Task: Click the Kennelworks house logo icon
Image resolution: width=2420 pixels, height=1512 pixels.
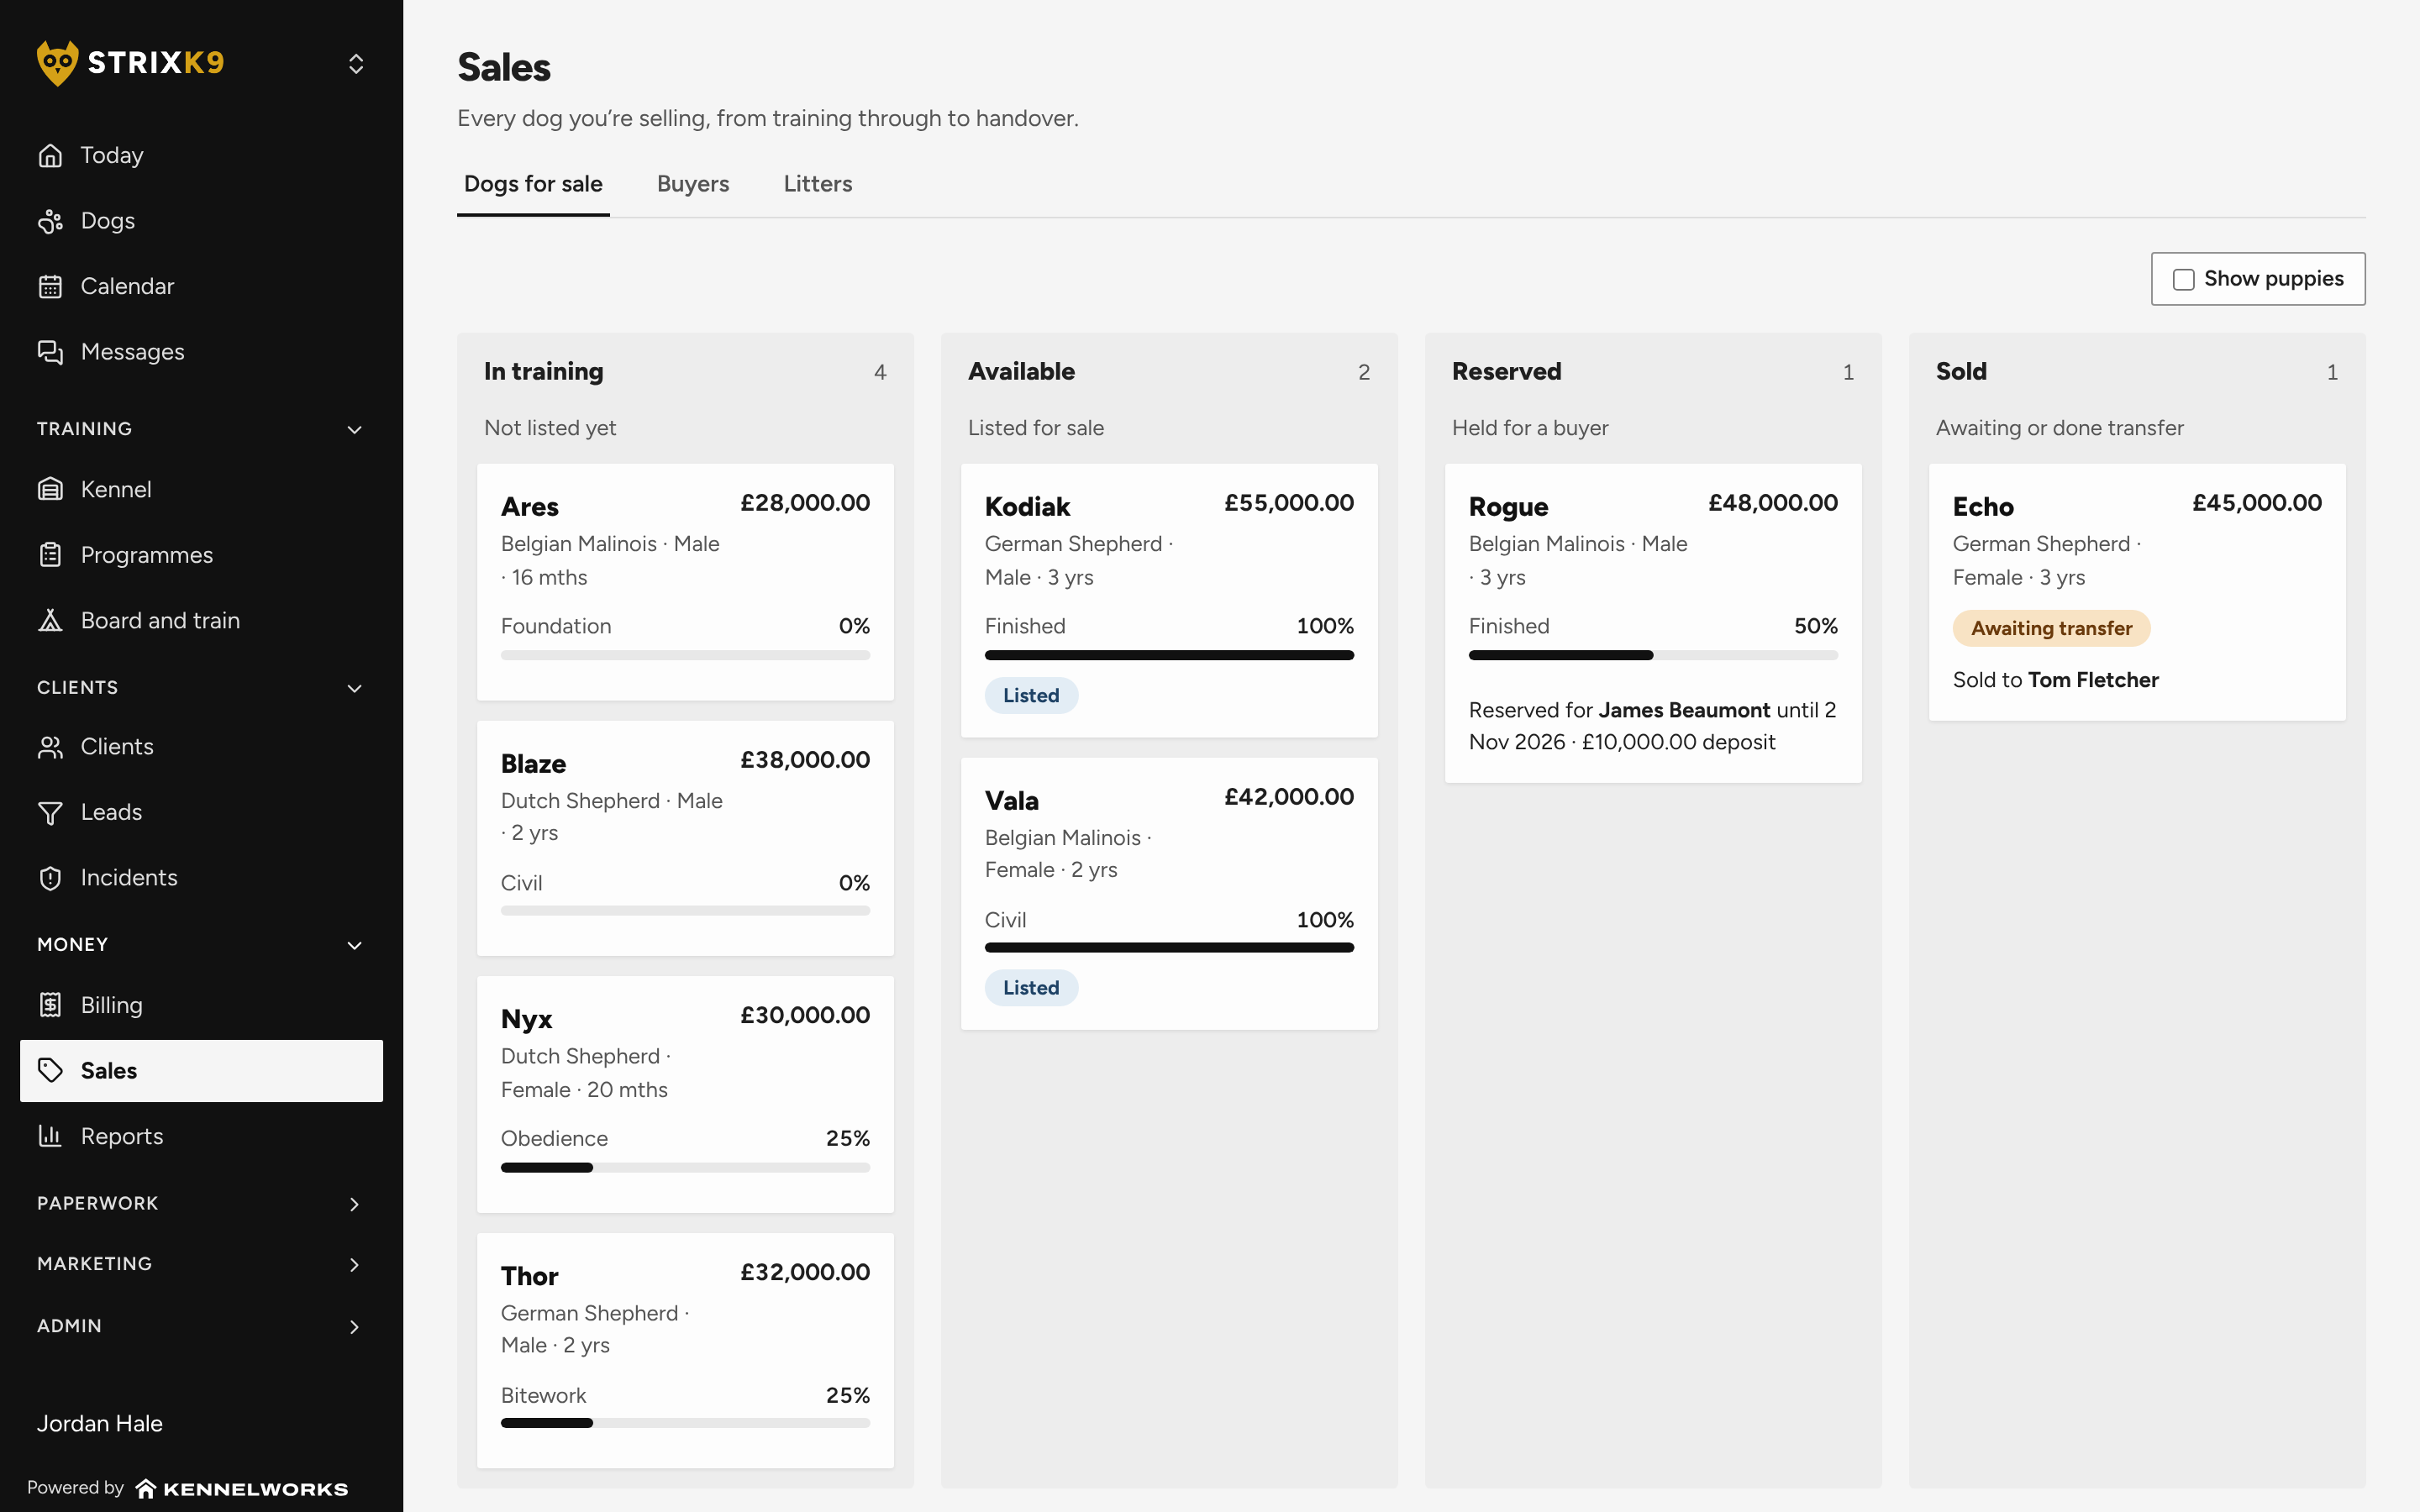Action: 145,1489
